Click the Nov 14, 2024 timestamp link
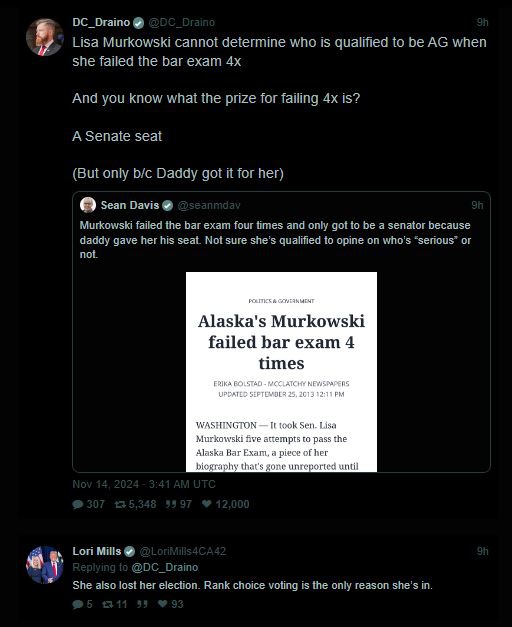This screenshot has width=512, height=627. coord(144,484)
